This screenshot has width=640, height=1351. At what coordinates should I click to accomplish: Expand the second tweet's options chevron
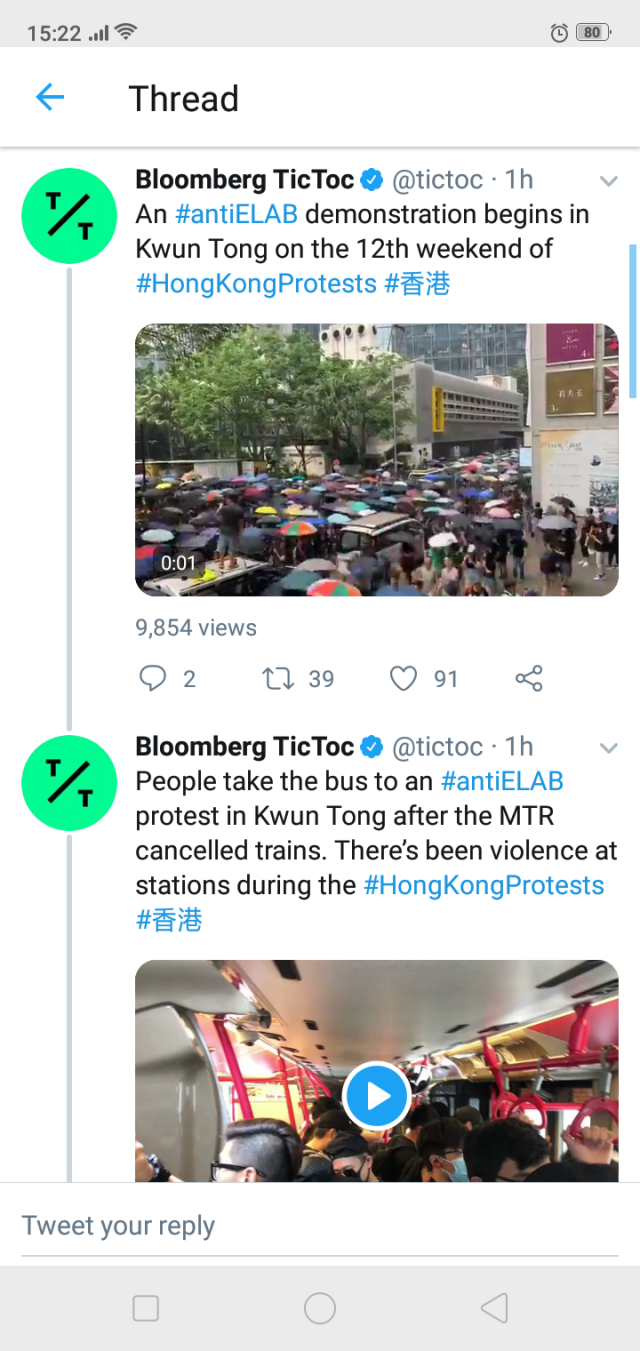point(608,748)
